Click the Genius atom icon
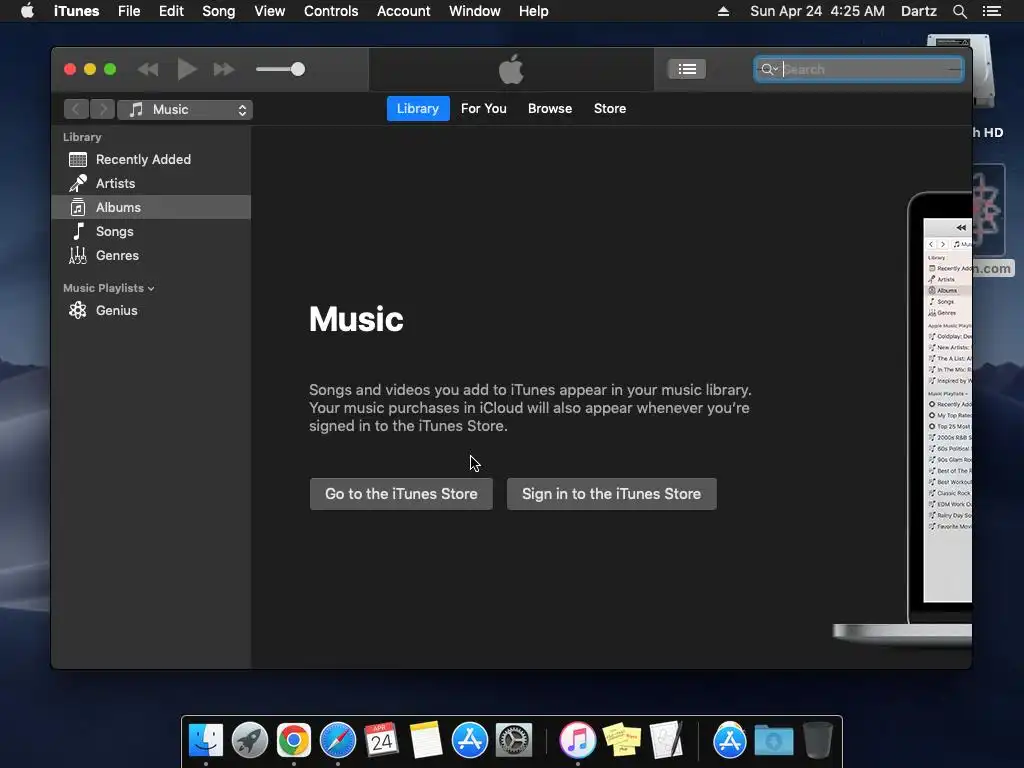The image size is (1024, 768). click(78, 310)
